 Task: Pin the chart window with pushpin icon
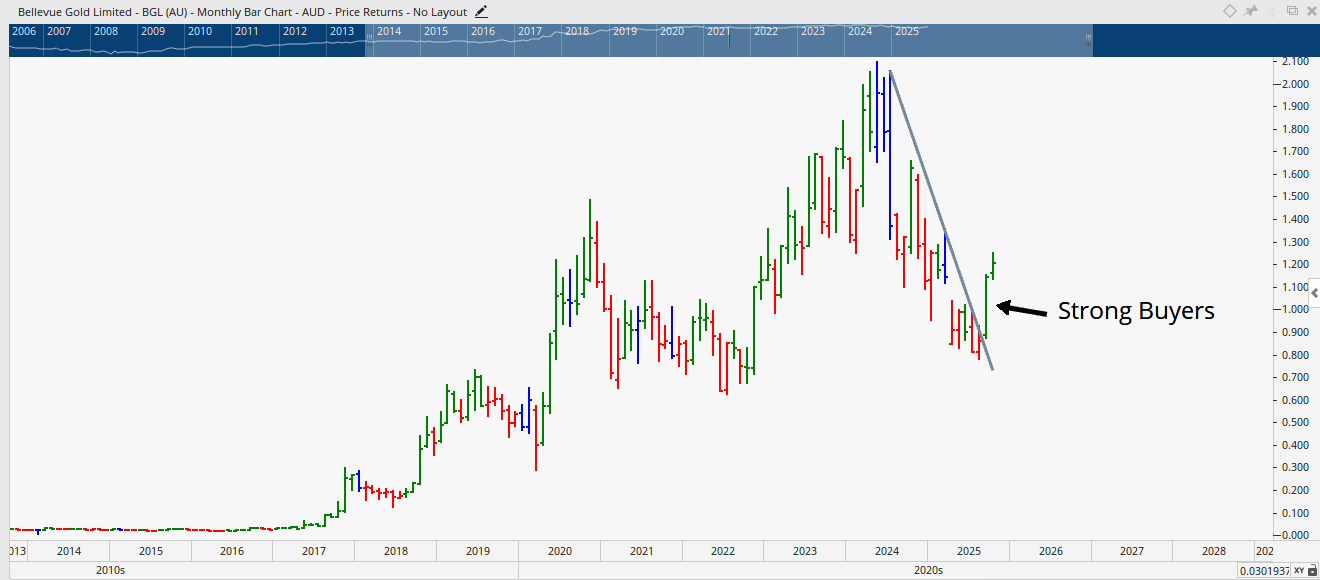point(1250,11)
